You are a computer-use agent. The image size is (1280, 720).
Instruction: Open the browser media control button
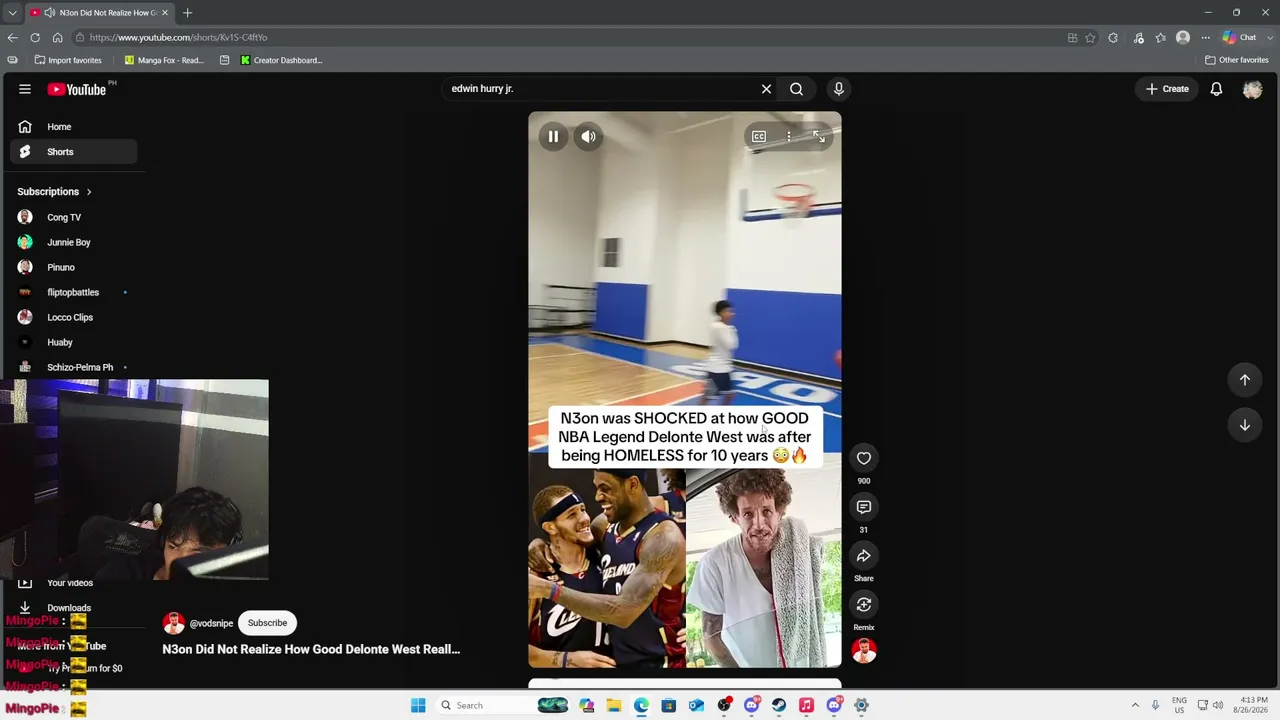[x=1138, y=38]
